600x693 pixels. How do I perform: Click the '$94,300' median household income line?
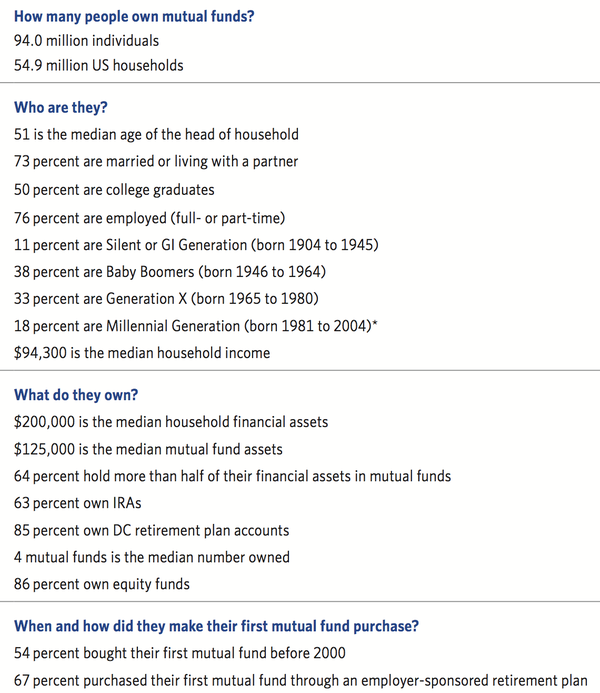[x=142, y=353]
